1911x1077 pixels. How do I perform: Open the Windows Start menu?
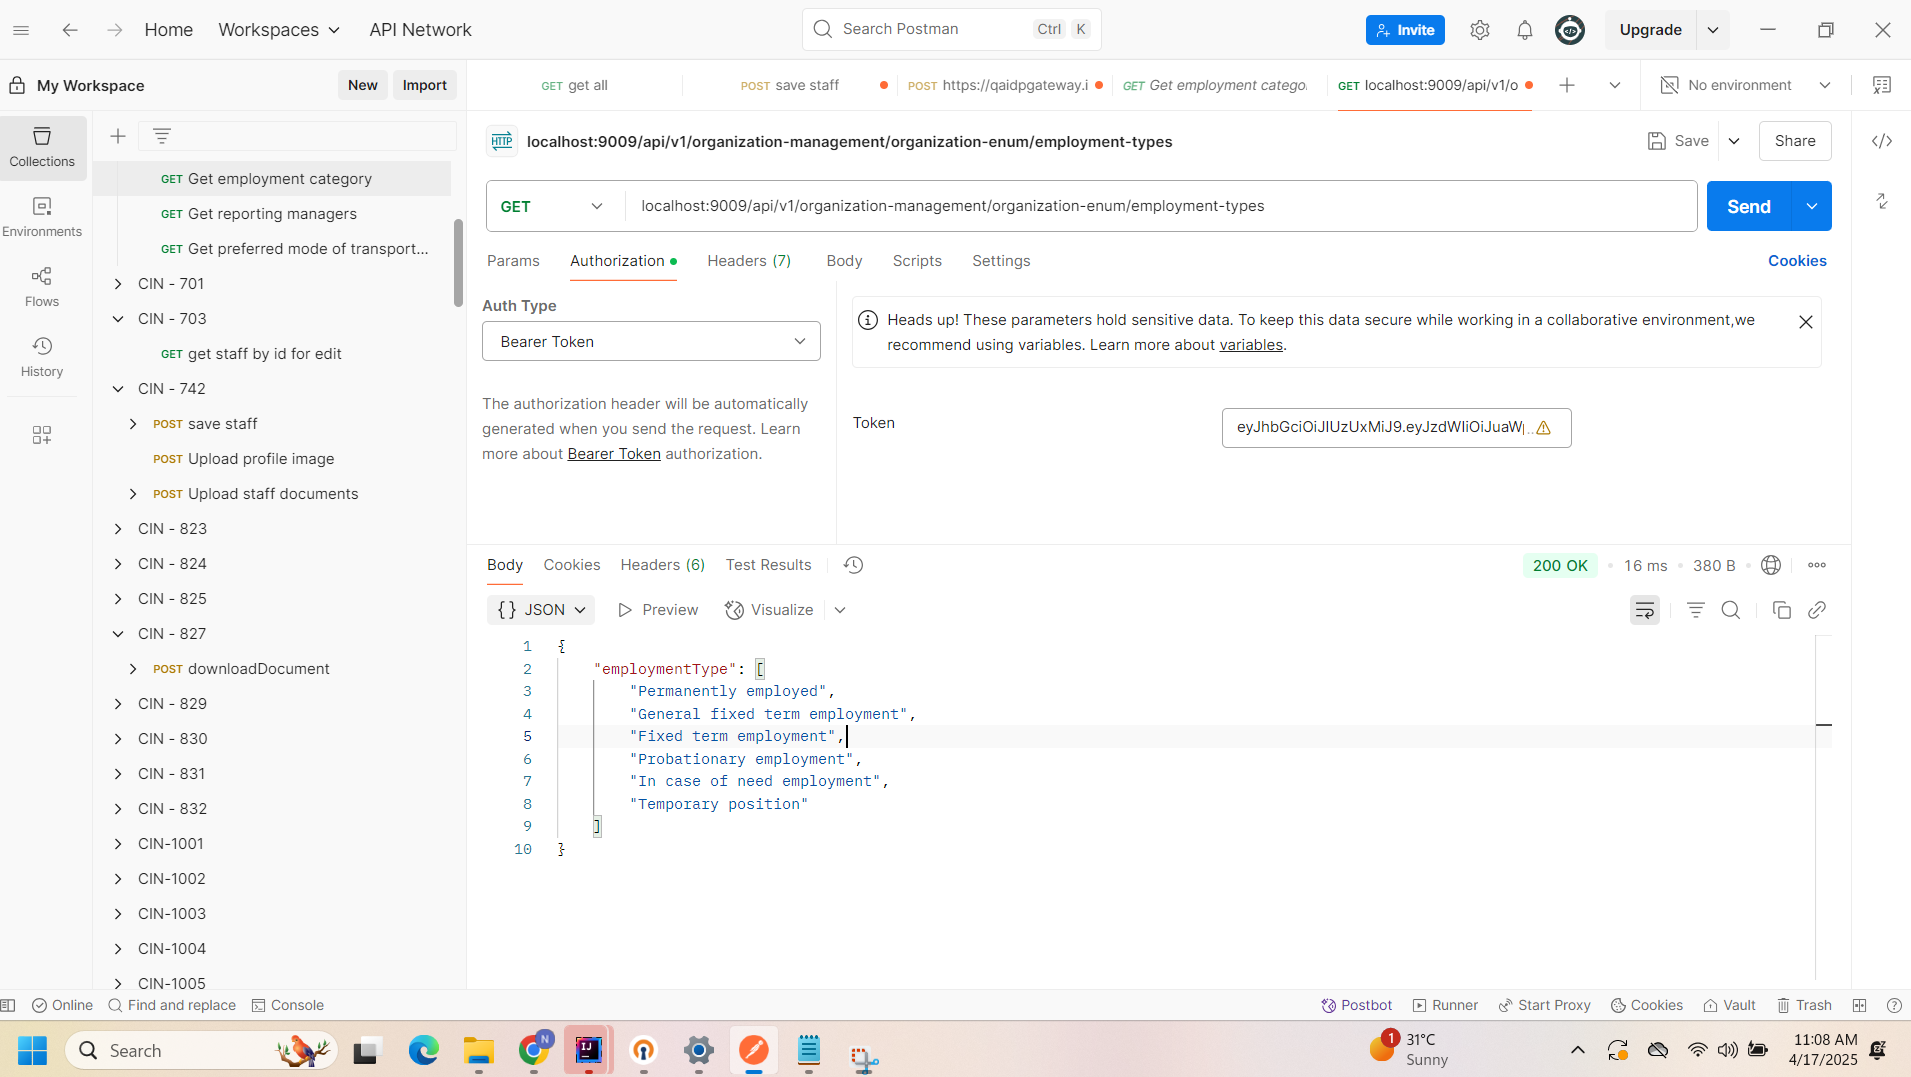(32, 1050)
